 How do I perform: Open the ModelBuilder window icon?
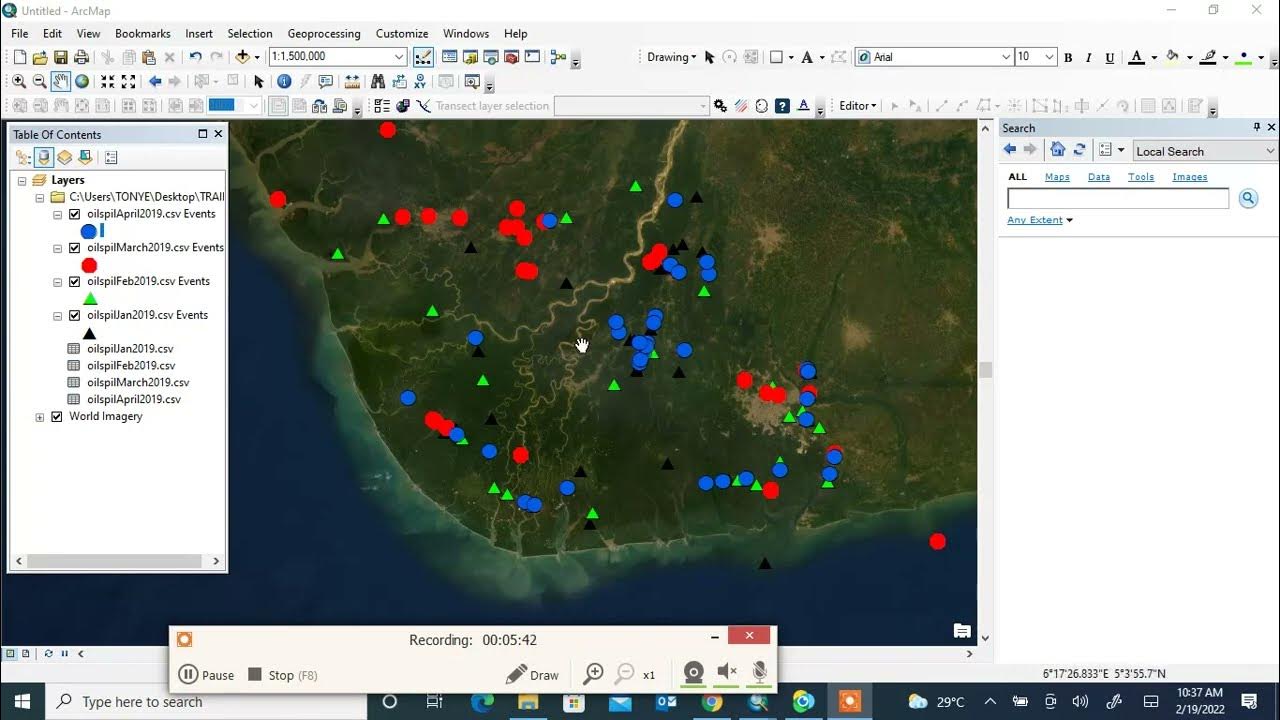(x=558, y=57)
